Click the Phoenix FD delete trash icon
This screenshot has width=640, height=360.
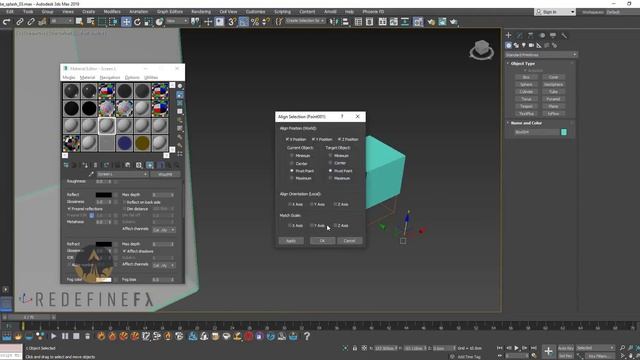pos(87,336)
